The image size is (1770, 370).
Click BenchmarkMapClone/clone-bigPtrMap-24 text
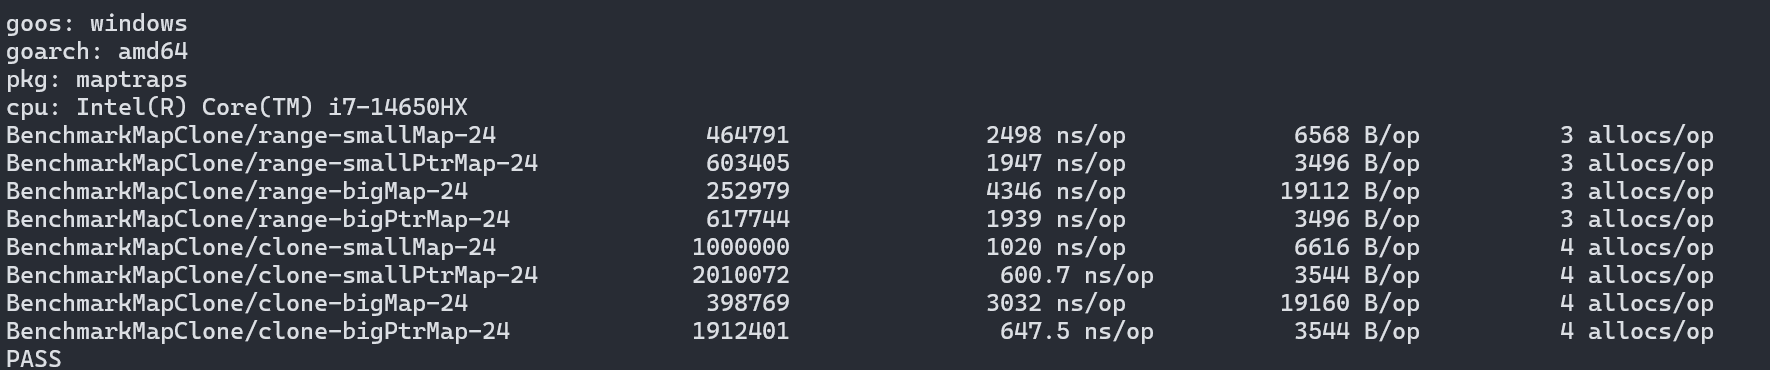258,331
